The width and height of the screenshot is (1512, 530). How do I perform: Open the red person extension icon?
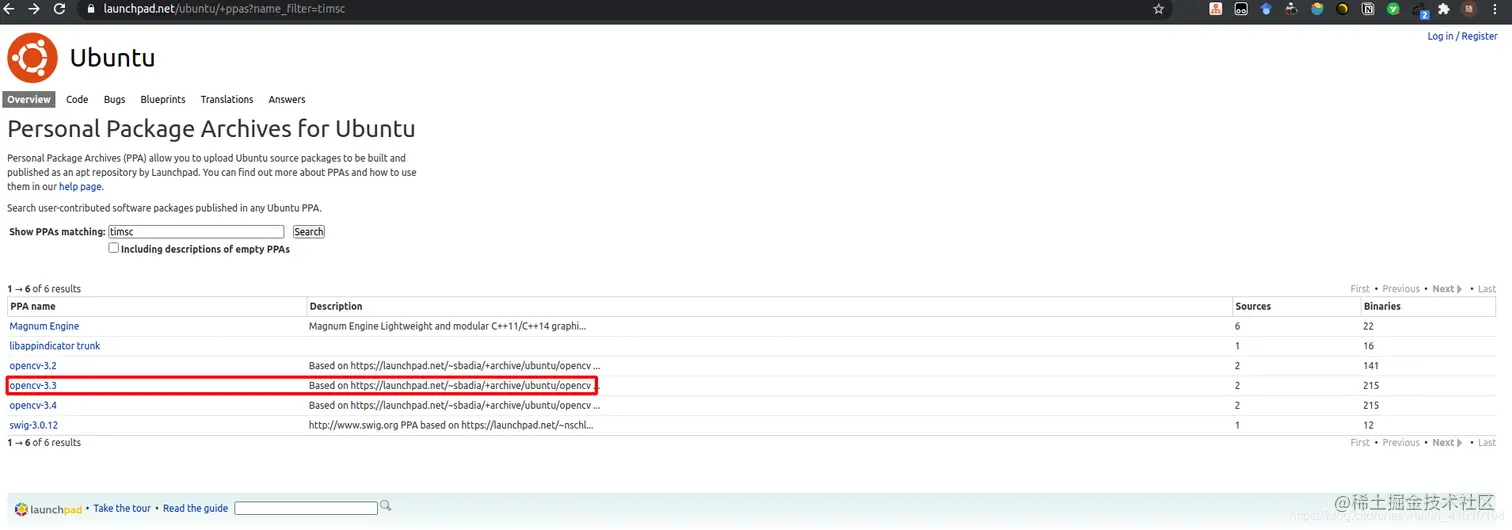(x=1216, y=9)
